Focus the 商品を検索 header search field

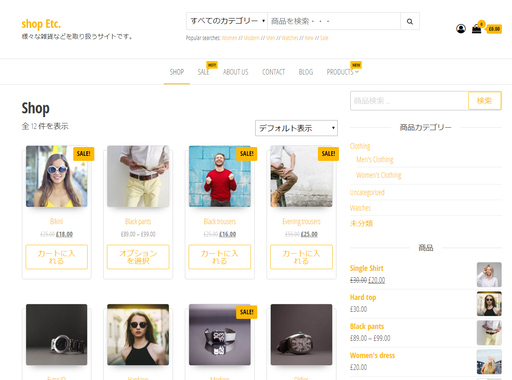tap(334, 21)
